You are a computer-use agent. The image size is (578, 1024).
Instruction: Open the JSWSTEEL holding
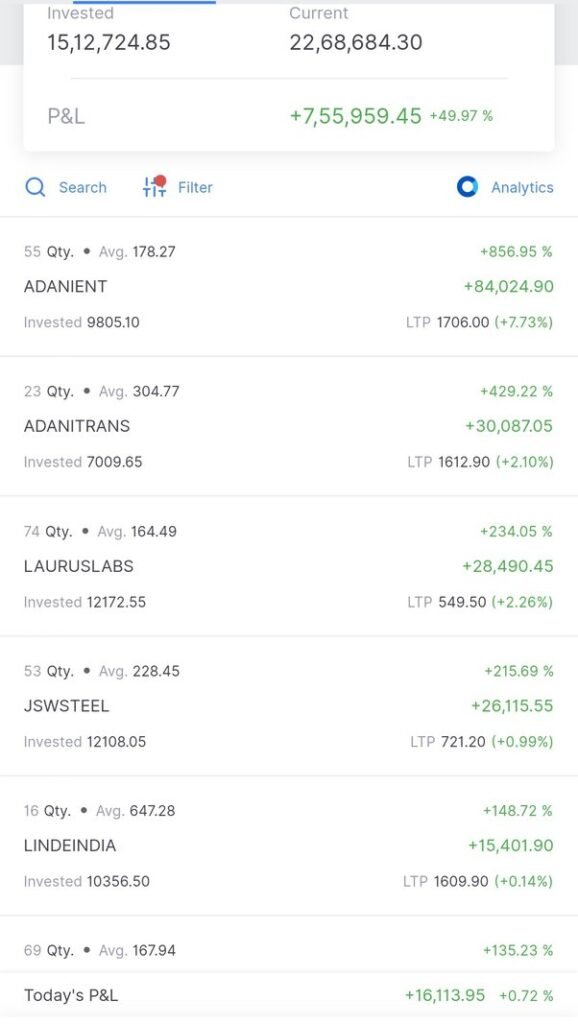click(289, 706)
